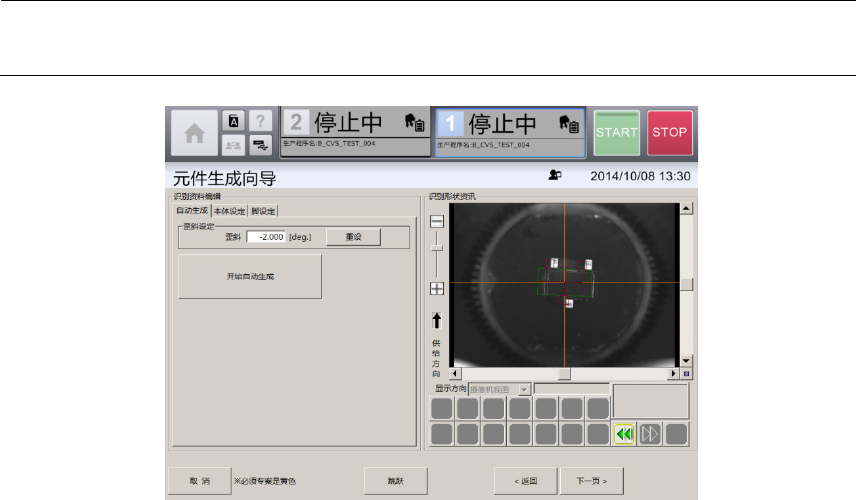
Task: Click the 歪斜 angle input field
Action: (266, 237)
